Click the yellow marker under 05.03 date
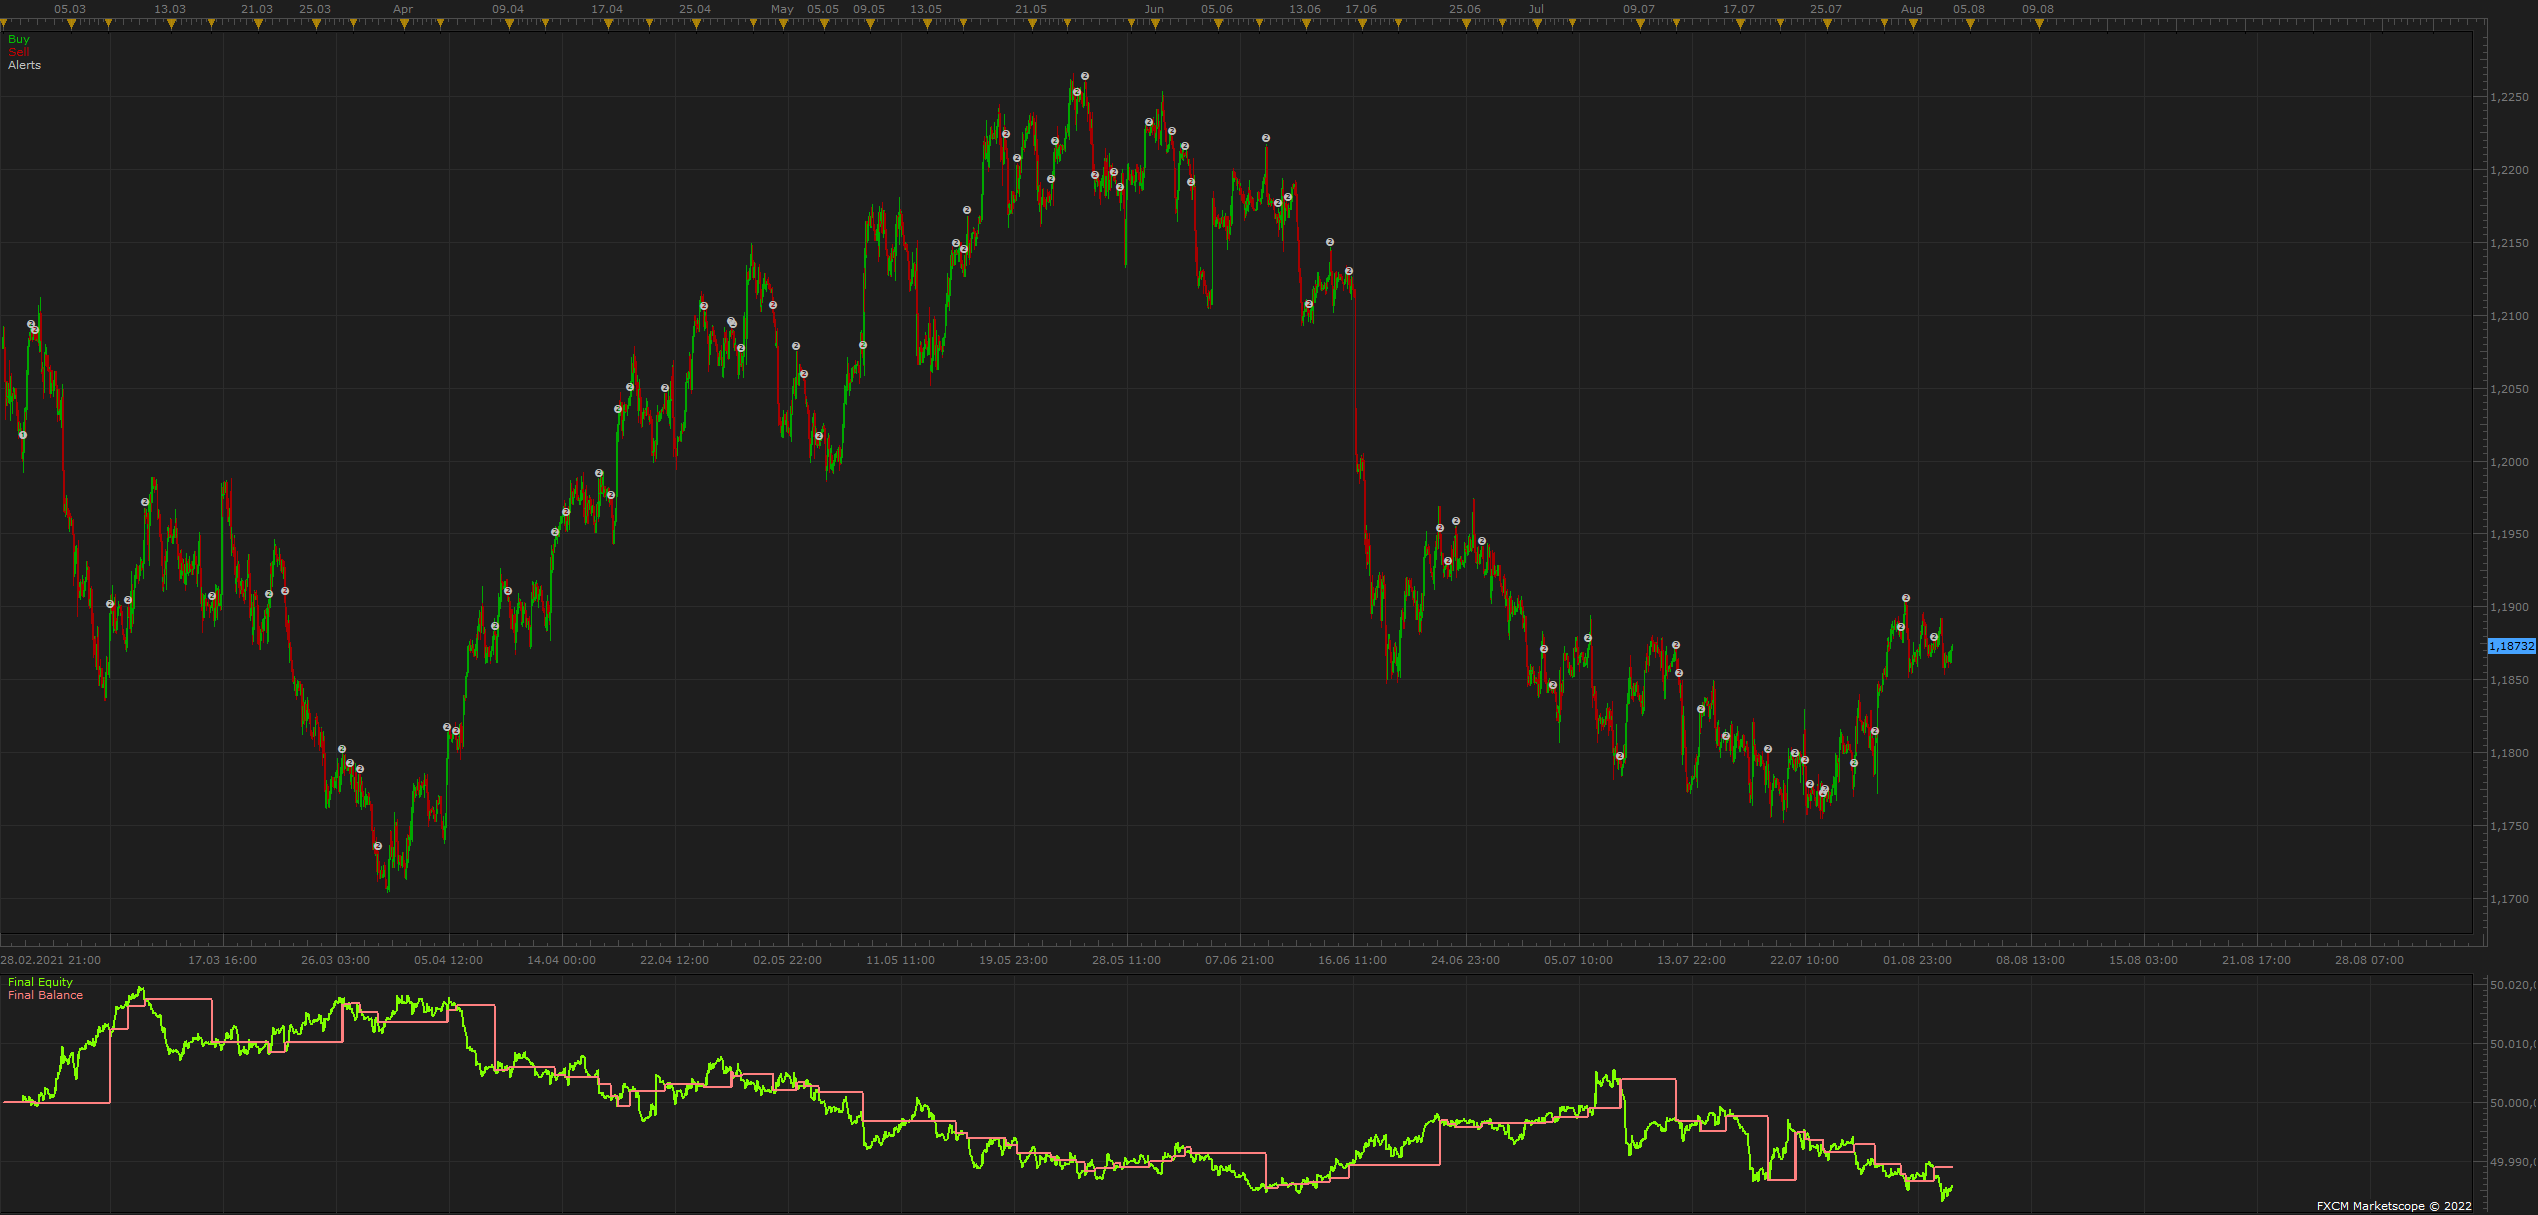 71,24
